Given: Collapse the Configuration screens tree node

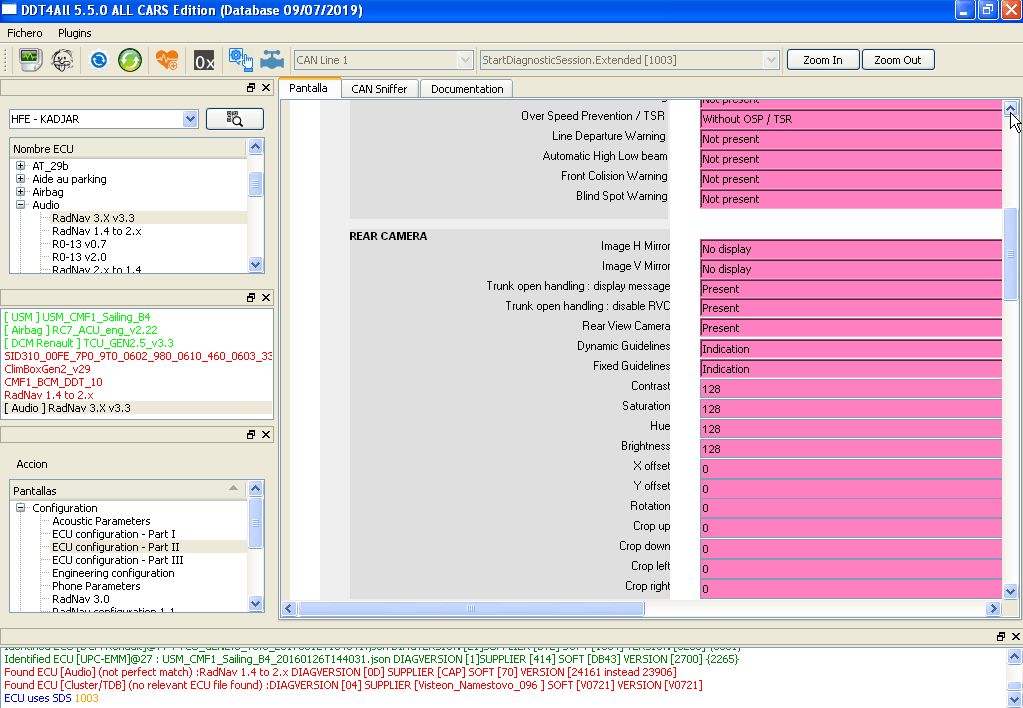Looking at the screenshot, I should pyautogui.click(x=21, y=508).
